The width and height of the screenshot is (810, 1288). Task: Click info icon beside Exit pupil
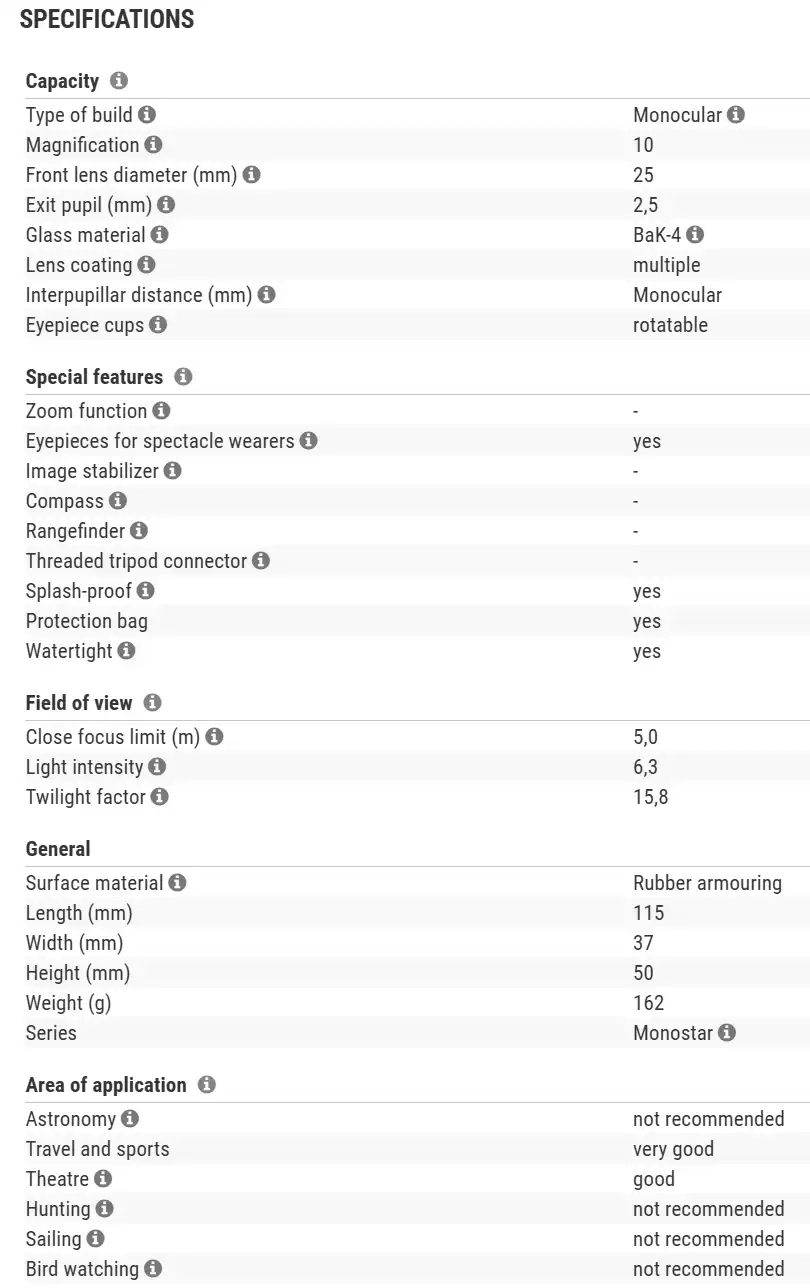pos(166,205)
